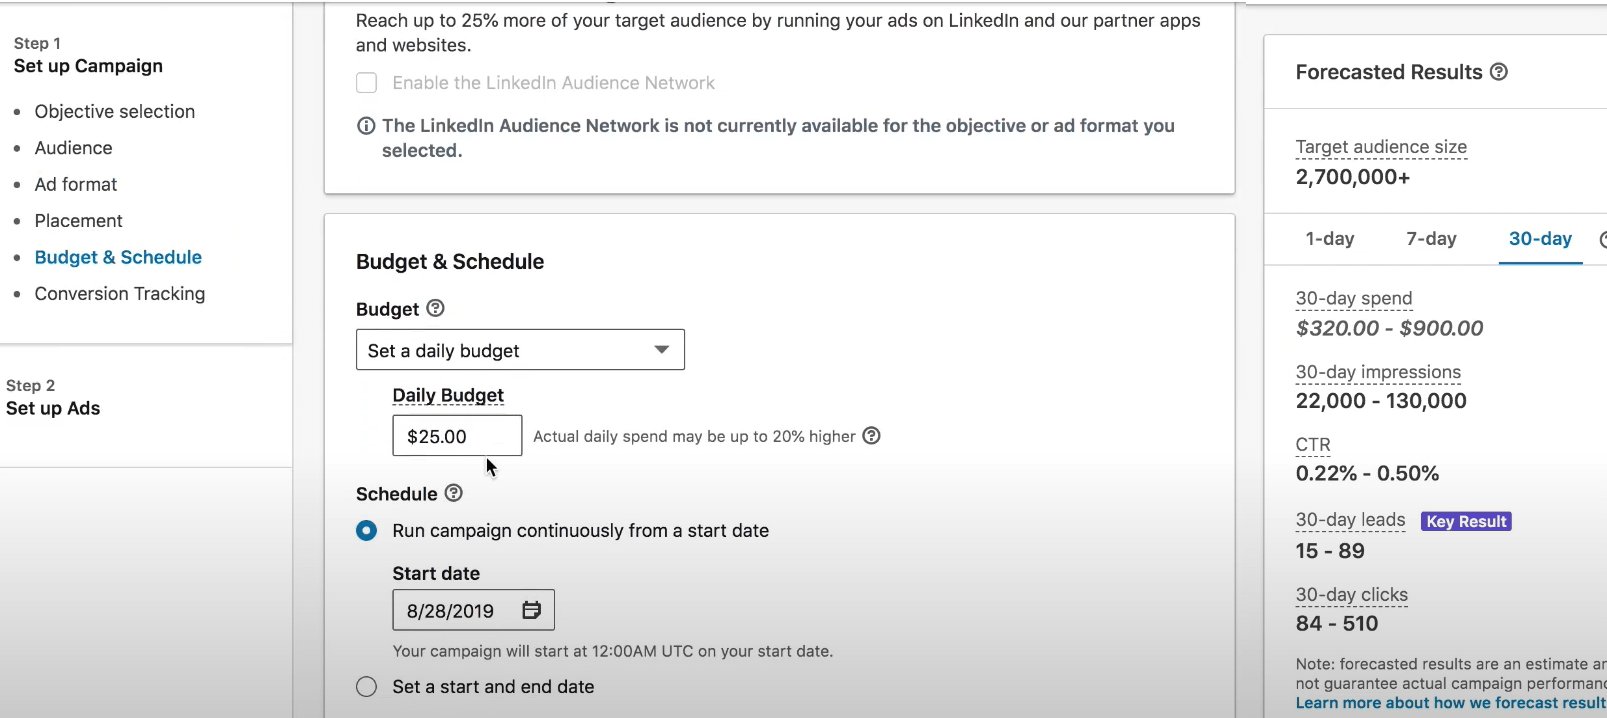Click the Start date field 8/28/2019

tap(473, 610)
